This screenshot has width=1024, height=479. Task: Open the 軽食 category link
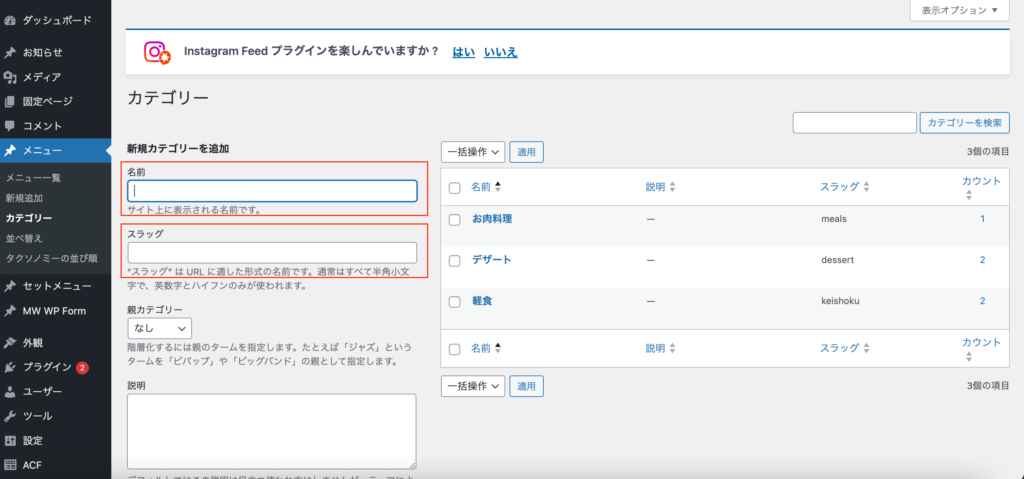point(481,301)
